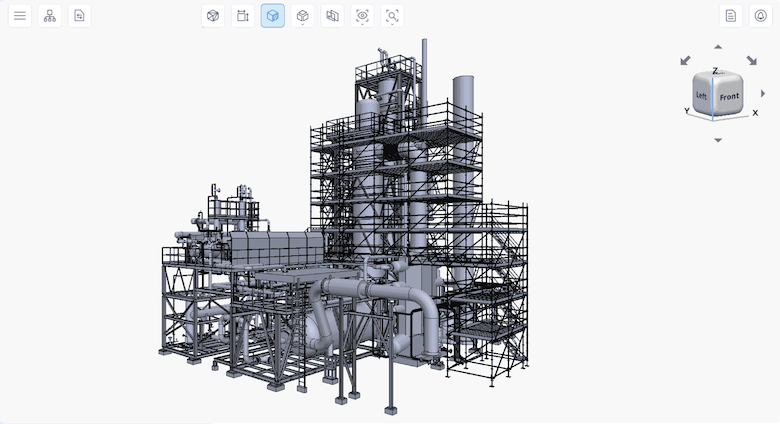Click the camera projection toolbar icon
This screenshot has height=424, width=780.
[243, 16]
